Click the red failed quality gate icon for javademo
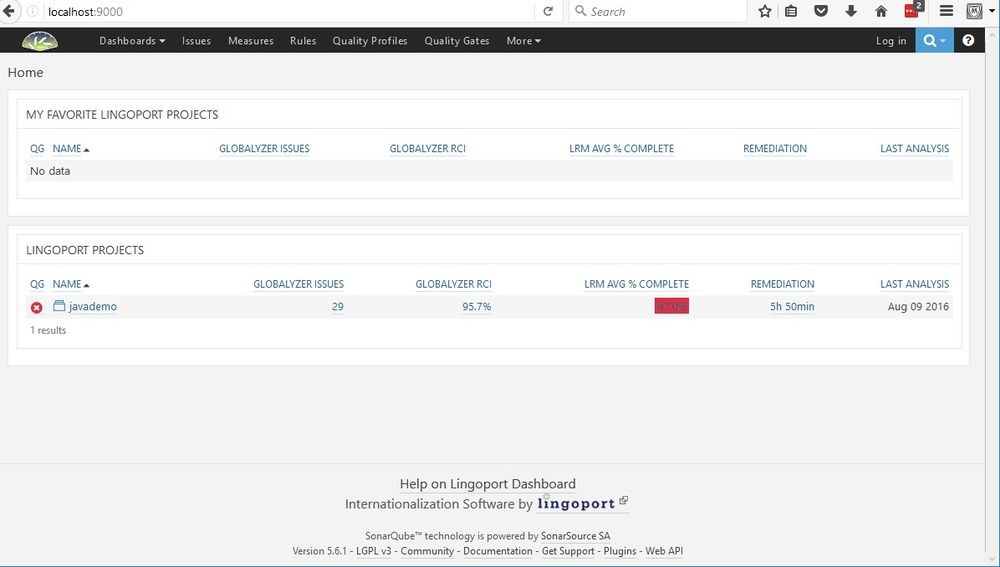The height and width of the screenshot is (567, 1000). (37, 307)
